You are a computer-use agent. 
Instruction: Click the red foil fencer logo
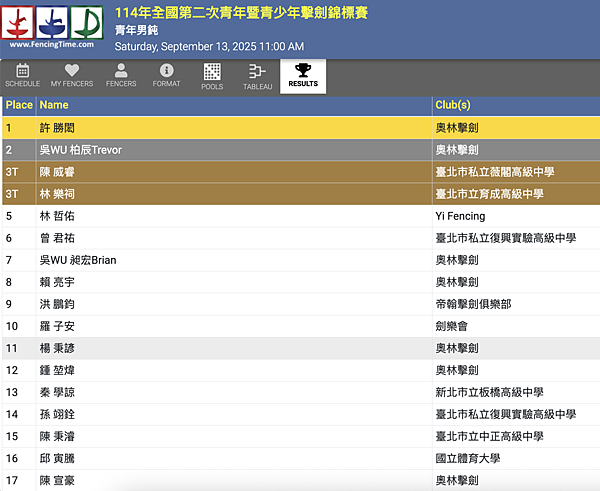(x=17, y=23)
